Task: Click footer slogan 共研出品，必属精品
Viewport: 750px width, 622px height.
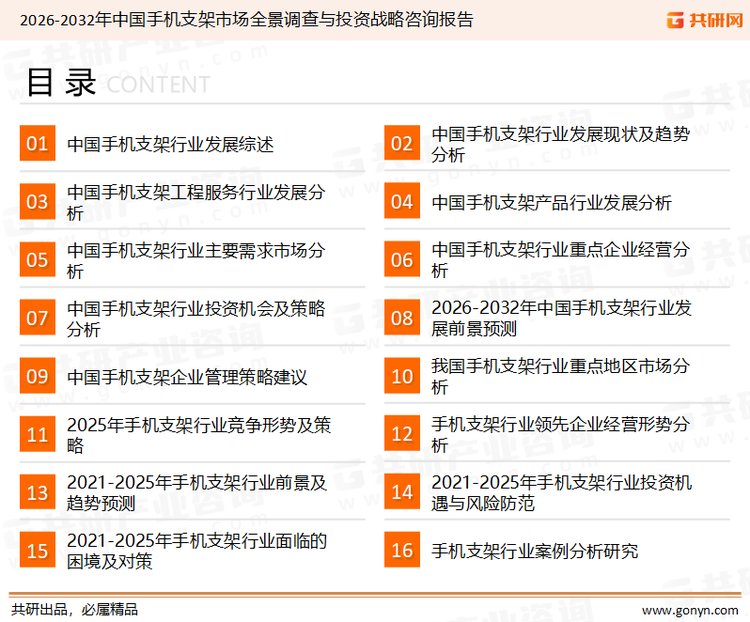Action: (x=75, y=610)
